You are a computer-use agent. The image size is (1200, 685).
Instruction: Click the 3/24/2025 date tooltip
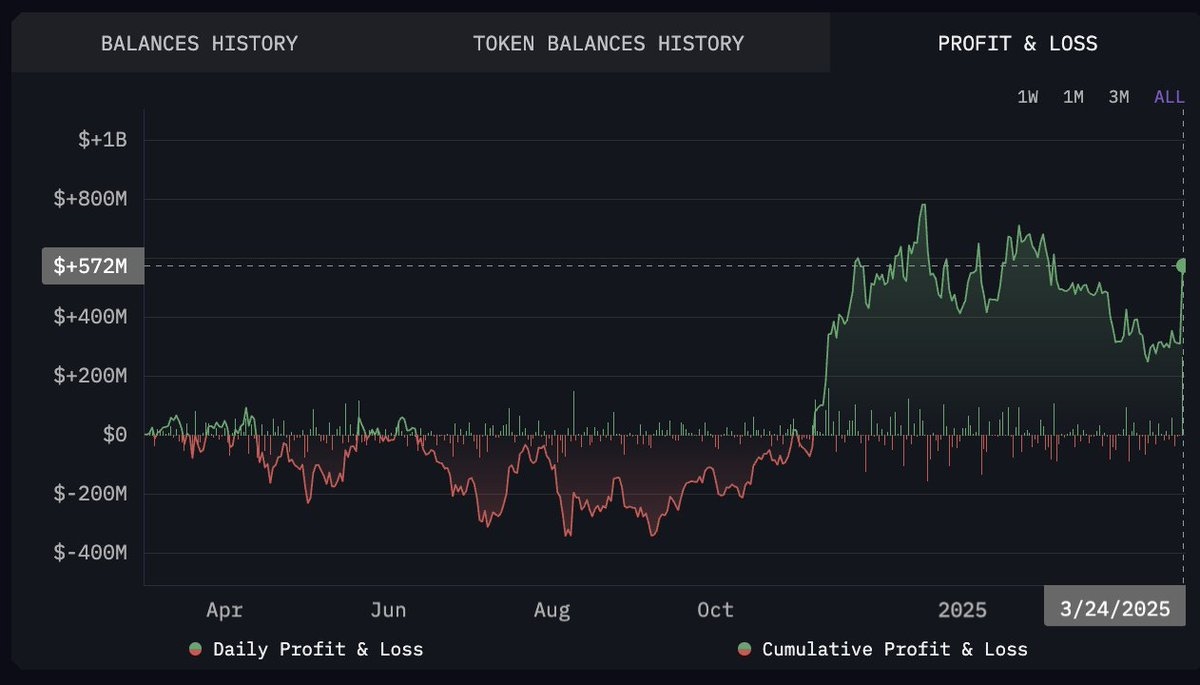[x=1114, y=610]
